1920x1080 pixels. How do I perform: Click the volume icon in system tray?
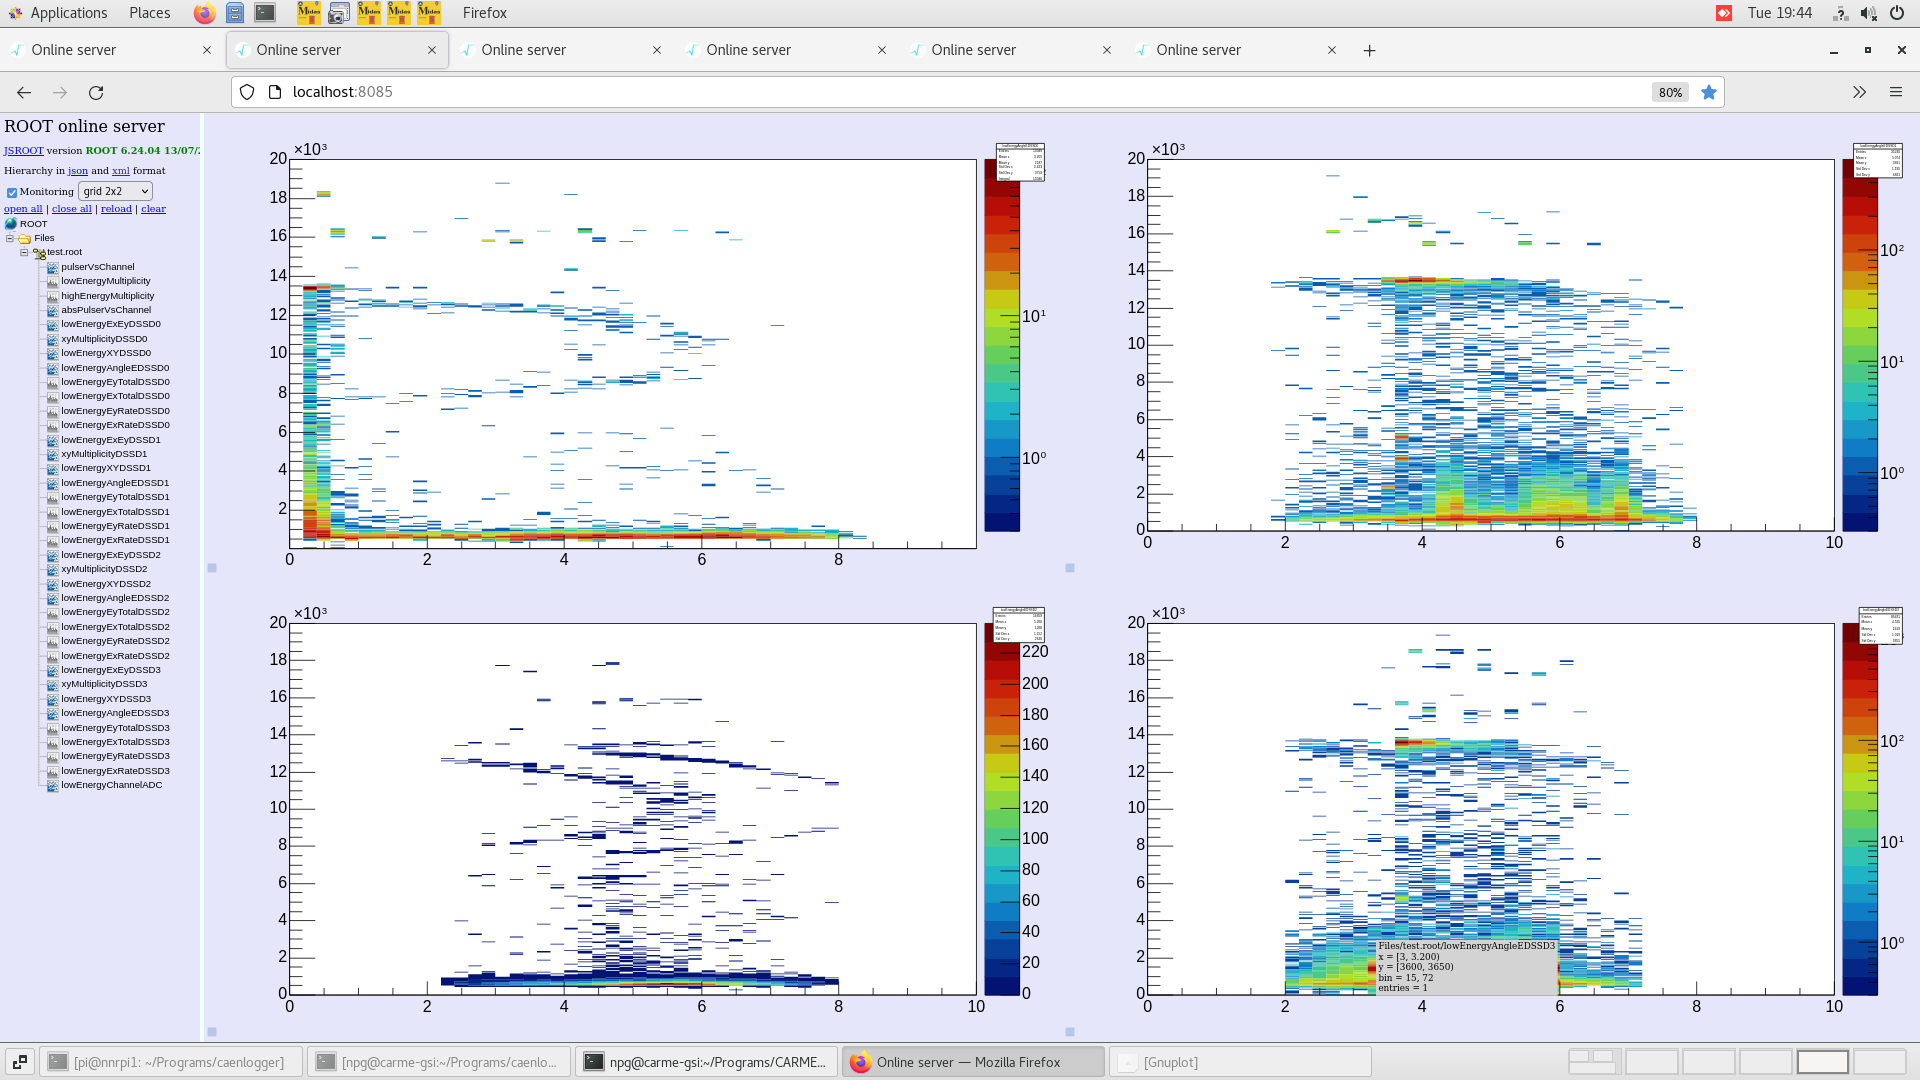pos(1868,13)
